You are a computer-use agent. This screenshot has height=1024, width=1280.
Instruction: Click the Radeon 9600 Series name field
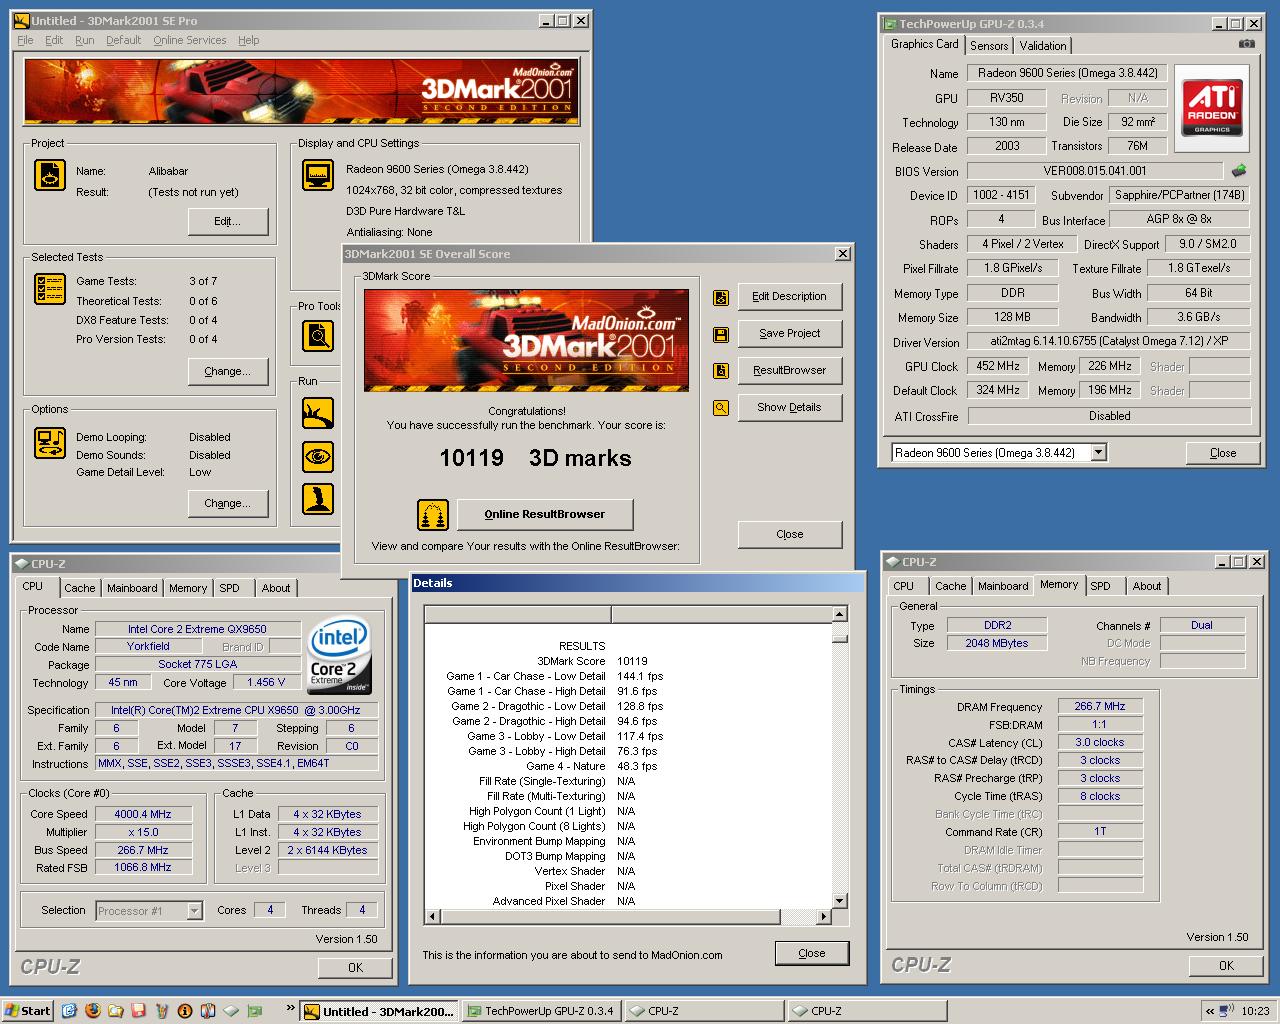(x=1067, y=73)
